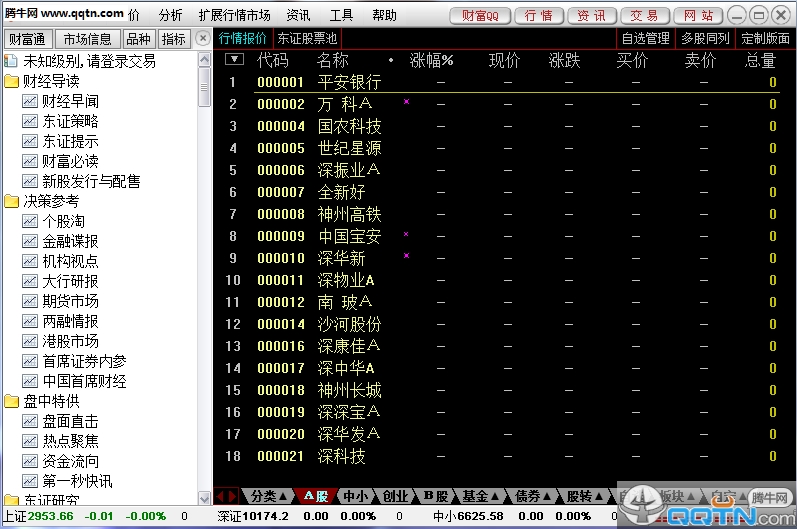Collapse the 决策参考 folder
The image size is (797, 529).
tap(11, 201)
